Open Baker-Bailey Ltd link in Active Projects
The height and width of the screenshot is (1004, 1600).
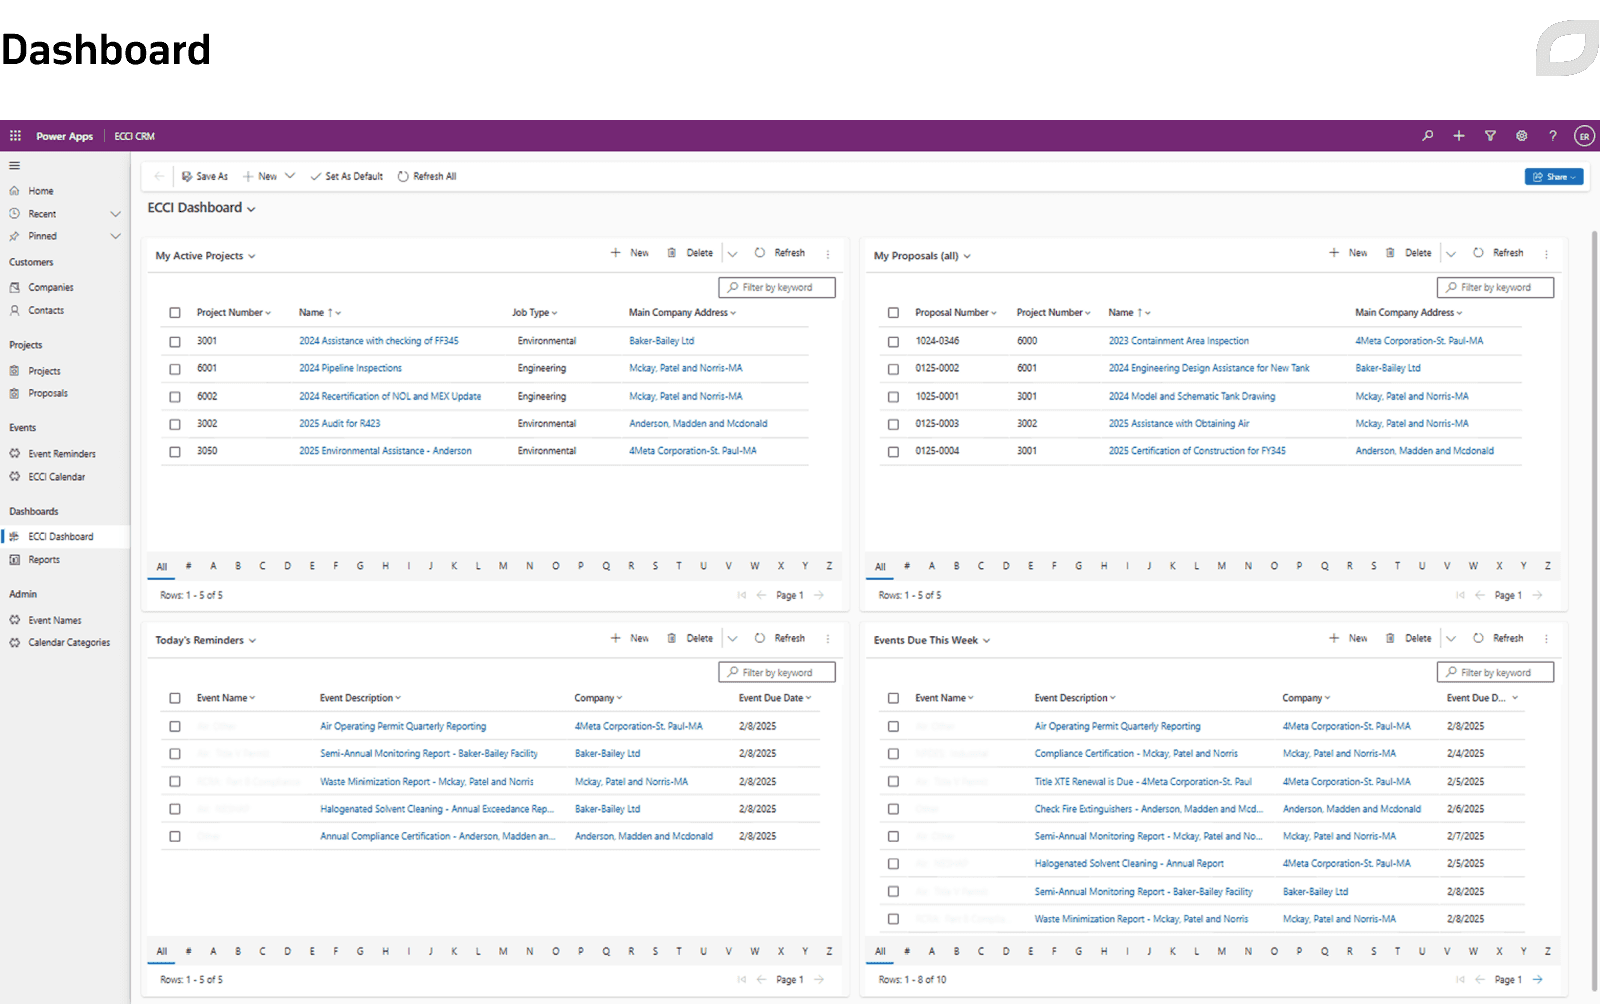coord(661,341)
